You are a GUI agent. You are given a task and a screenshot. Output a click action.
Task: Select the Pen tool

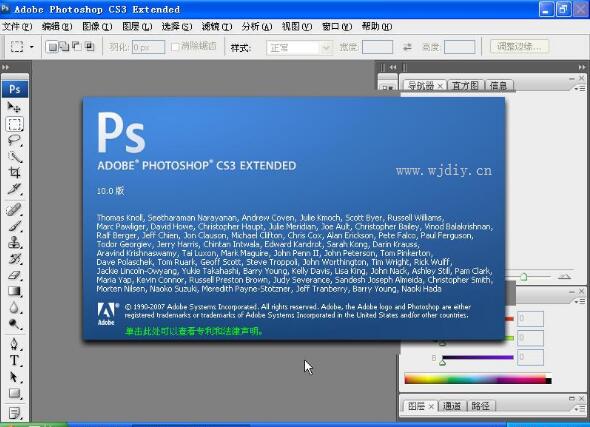pos(14,344)
